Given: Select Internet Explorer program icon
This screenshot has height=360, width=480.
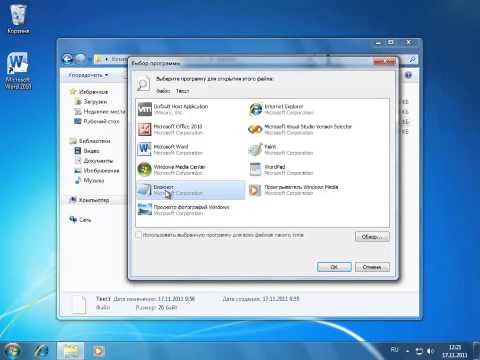Looking at the screenshot, I should tap(256, 109).
